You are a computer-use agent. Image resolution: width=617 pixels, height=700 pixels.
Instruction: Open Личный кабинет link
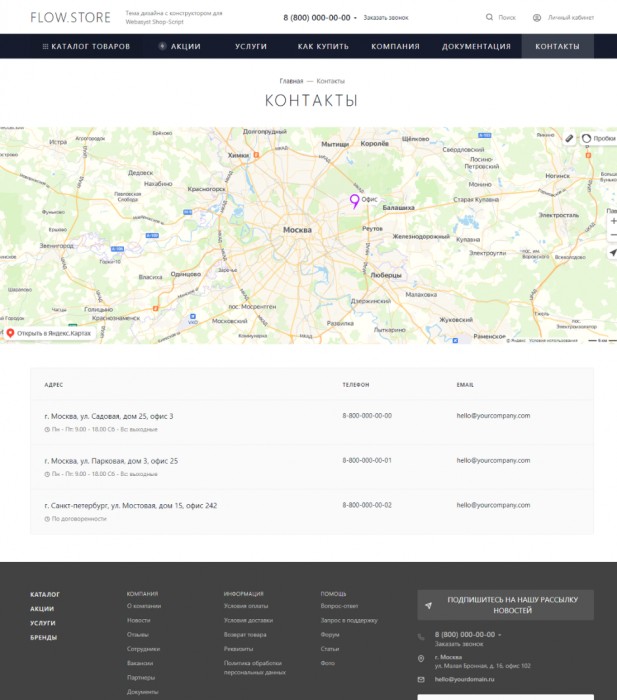click(x=571, y=17)
